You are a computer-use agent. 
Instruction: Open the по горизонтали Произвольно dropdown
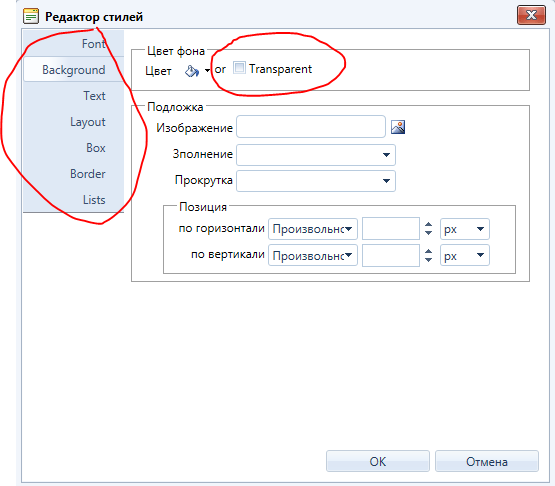coord(313,229)
